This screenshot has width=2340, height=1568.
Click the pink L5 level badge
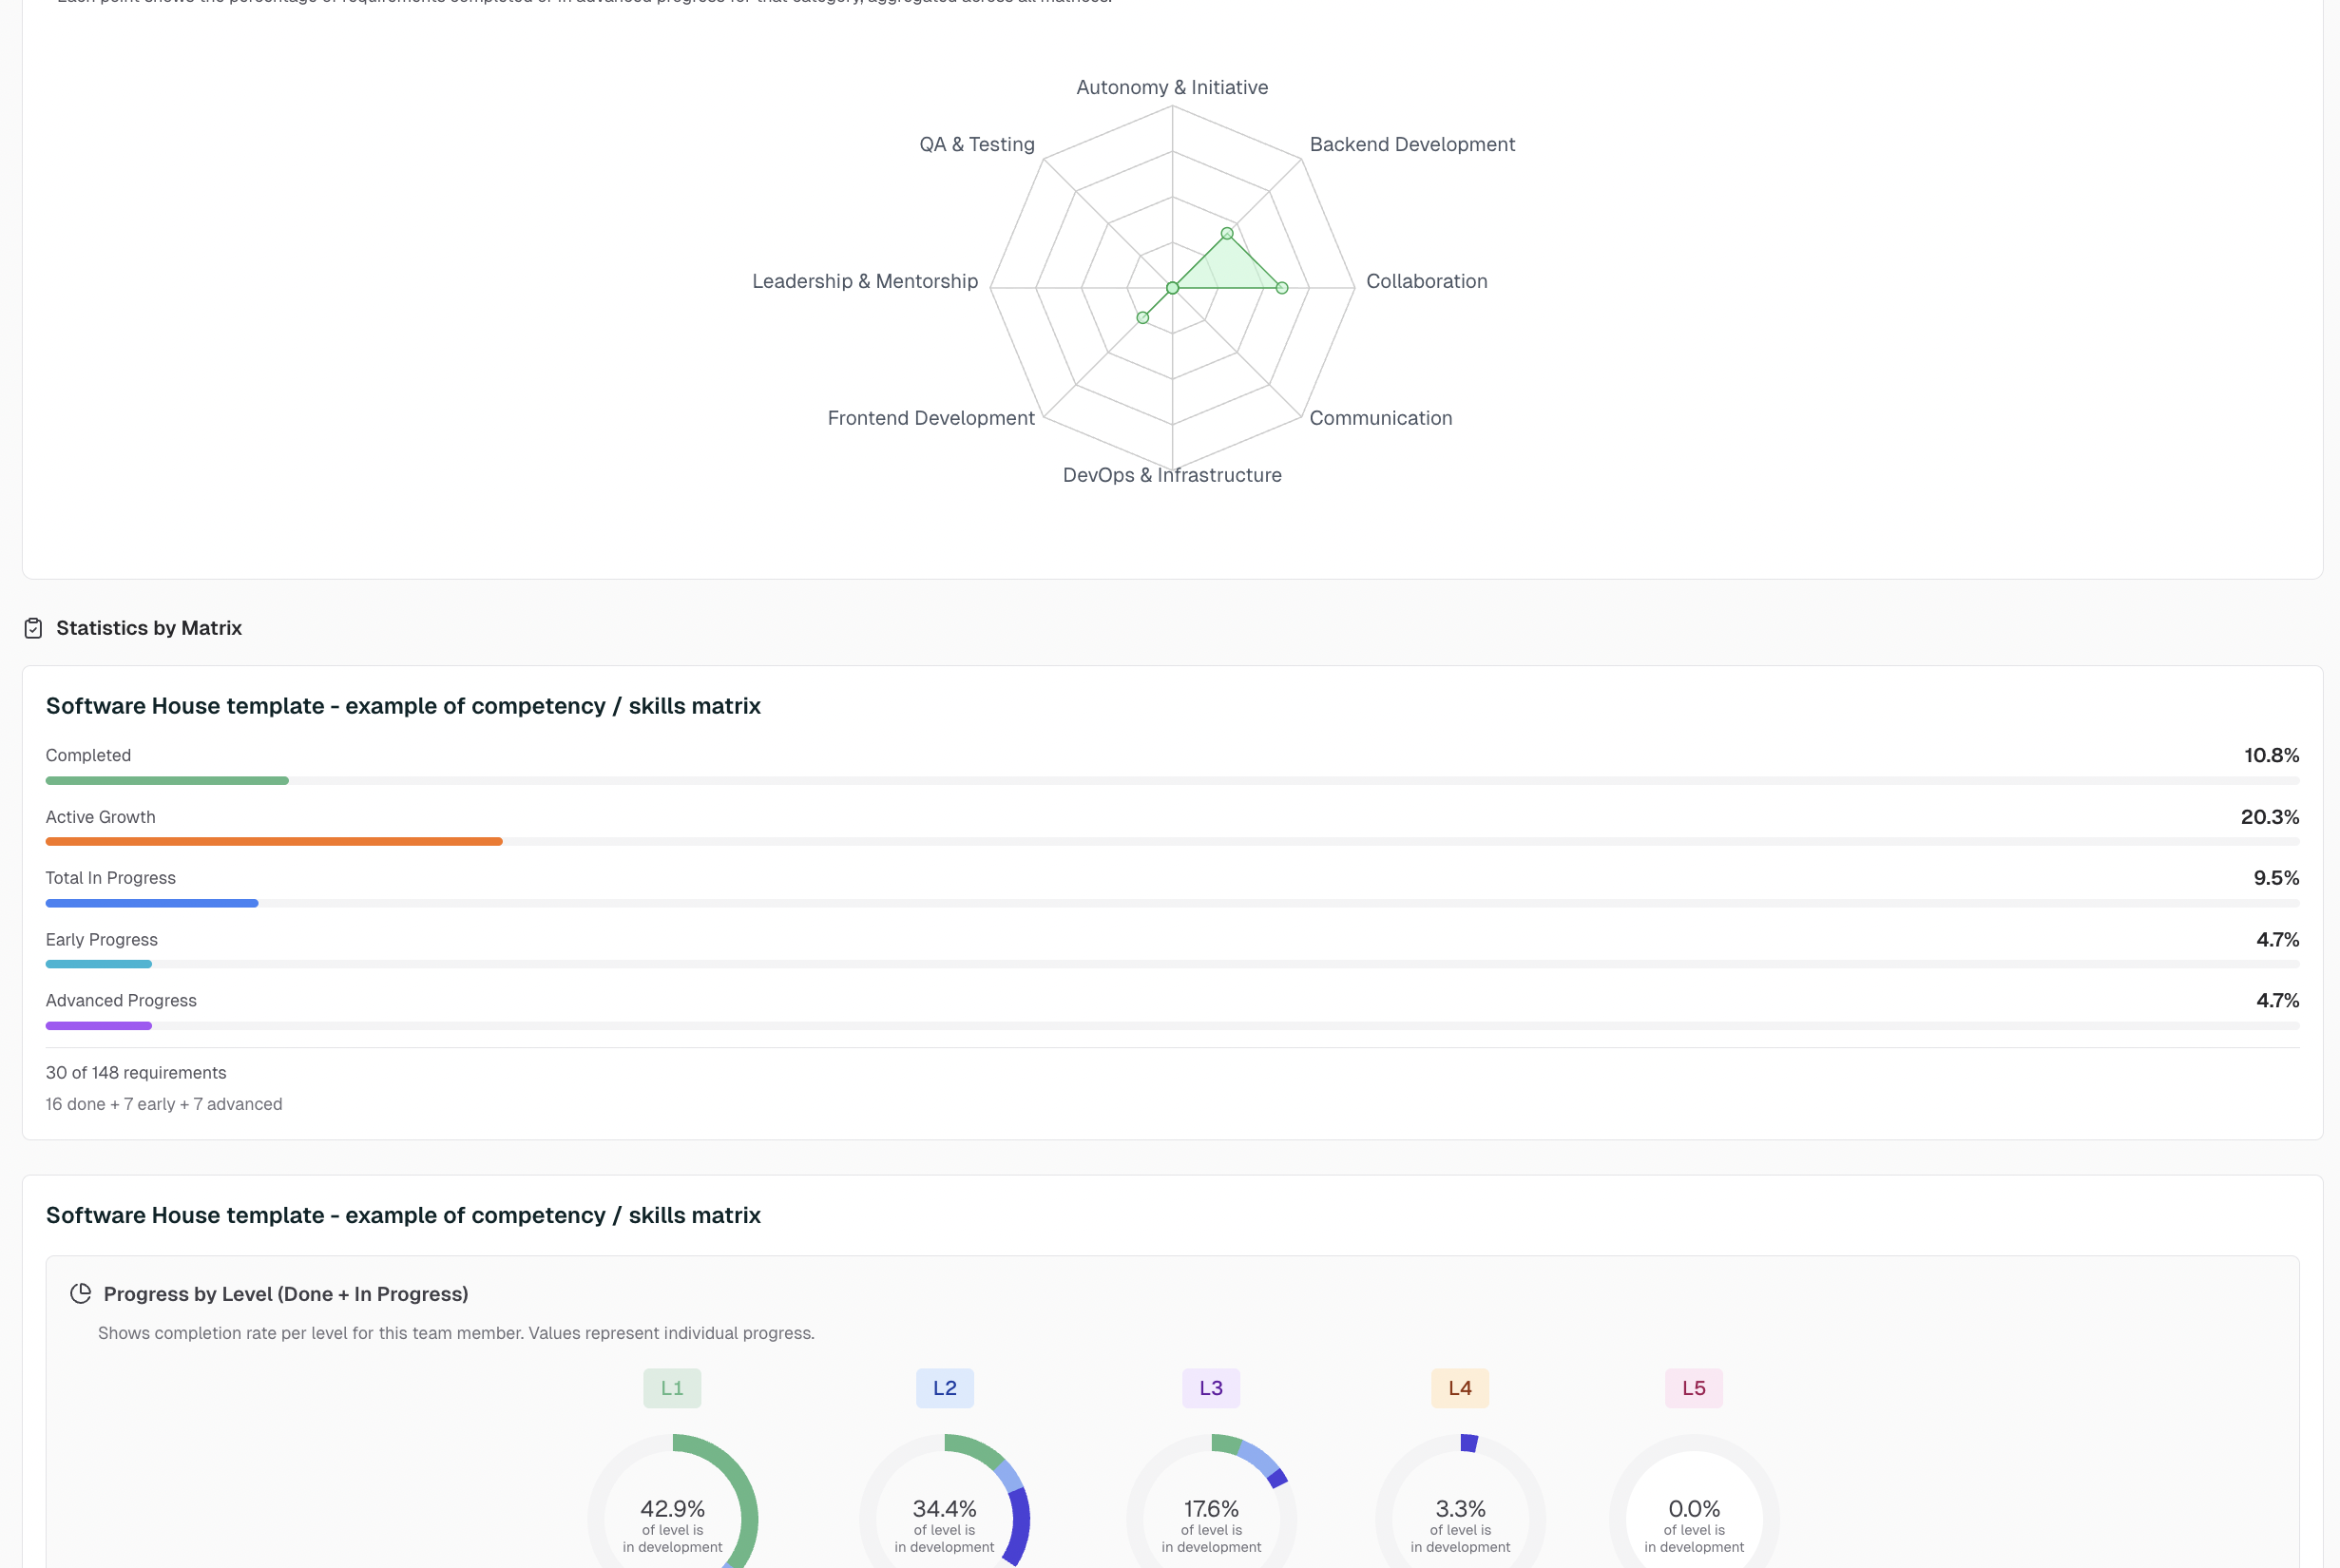[1694, 1389]
